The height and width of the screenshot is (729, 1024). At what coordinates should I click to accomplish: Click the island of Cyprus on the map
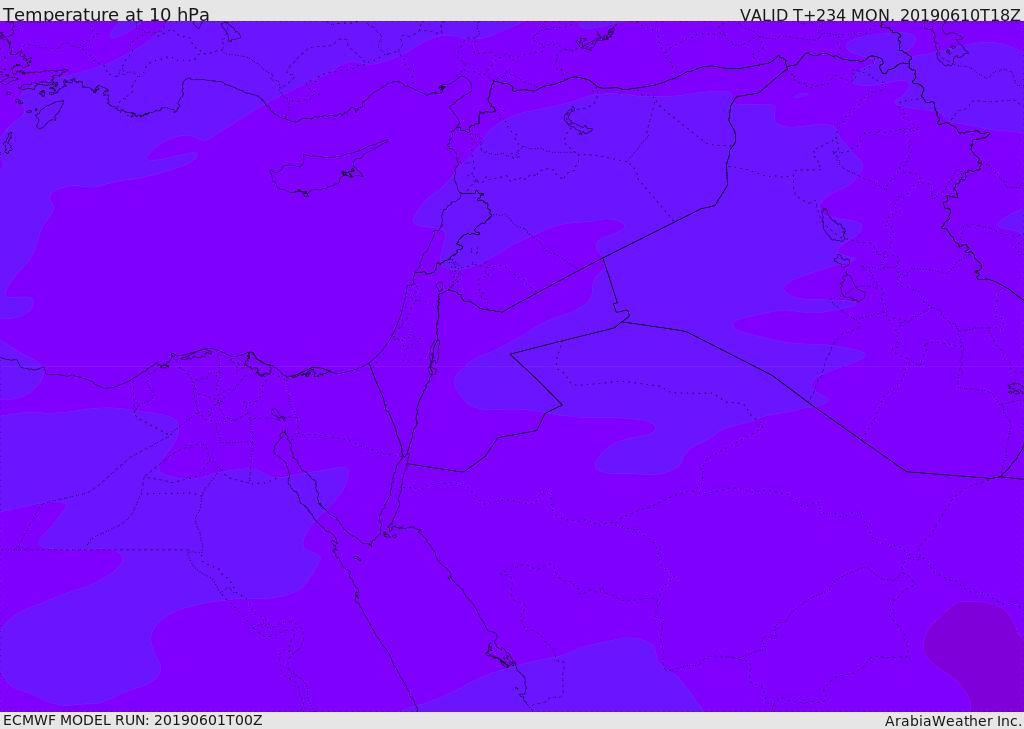point(320,172)
